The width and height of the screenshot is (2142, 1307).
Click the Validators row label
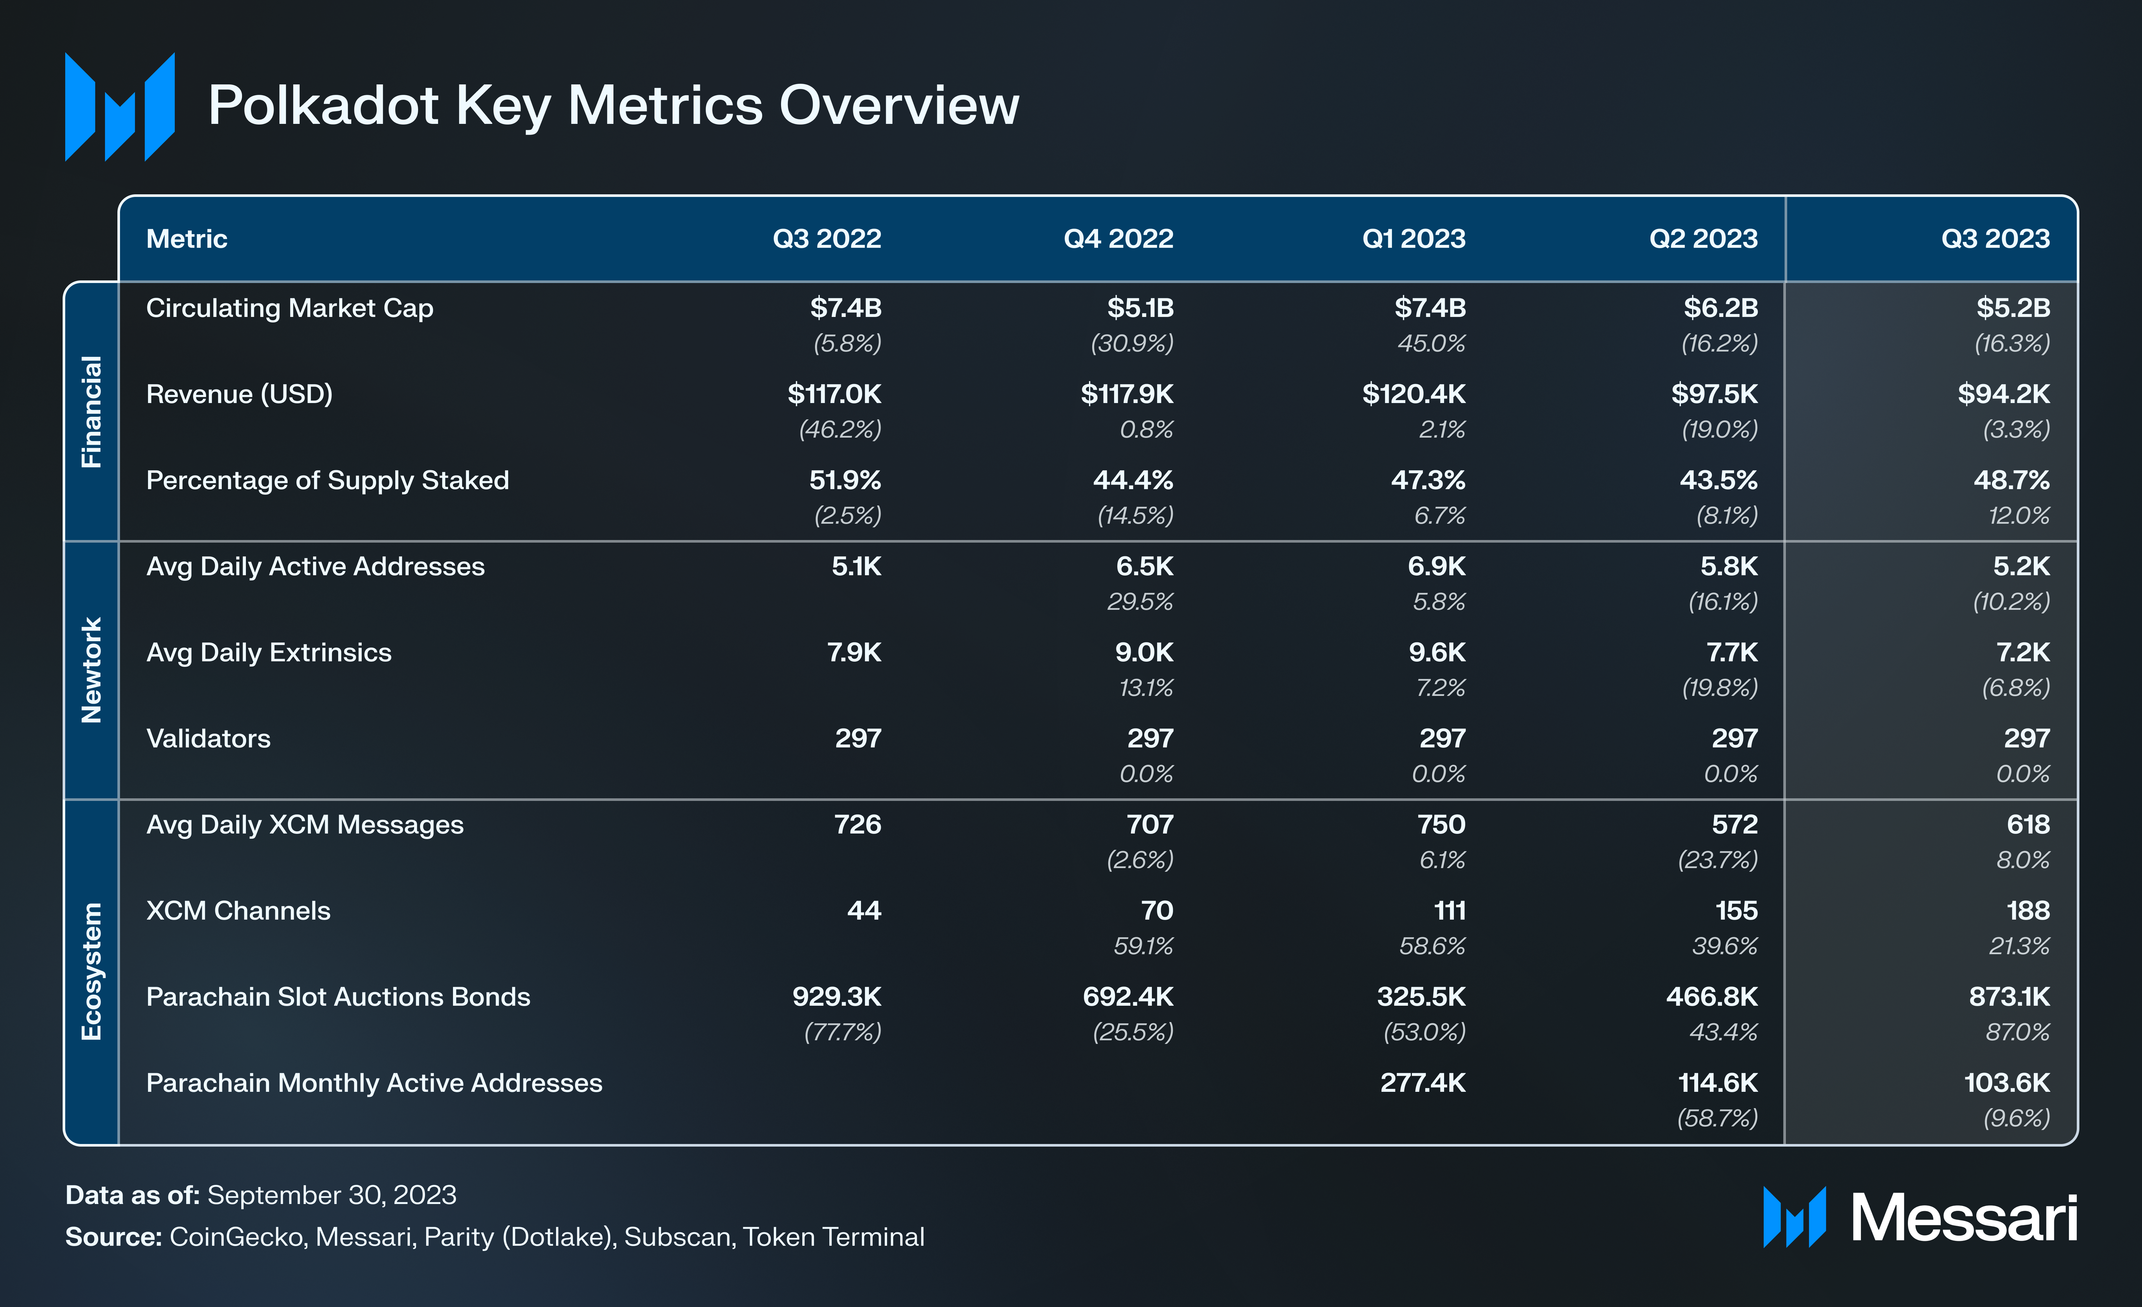[x=208, y=739]
